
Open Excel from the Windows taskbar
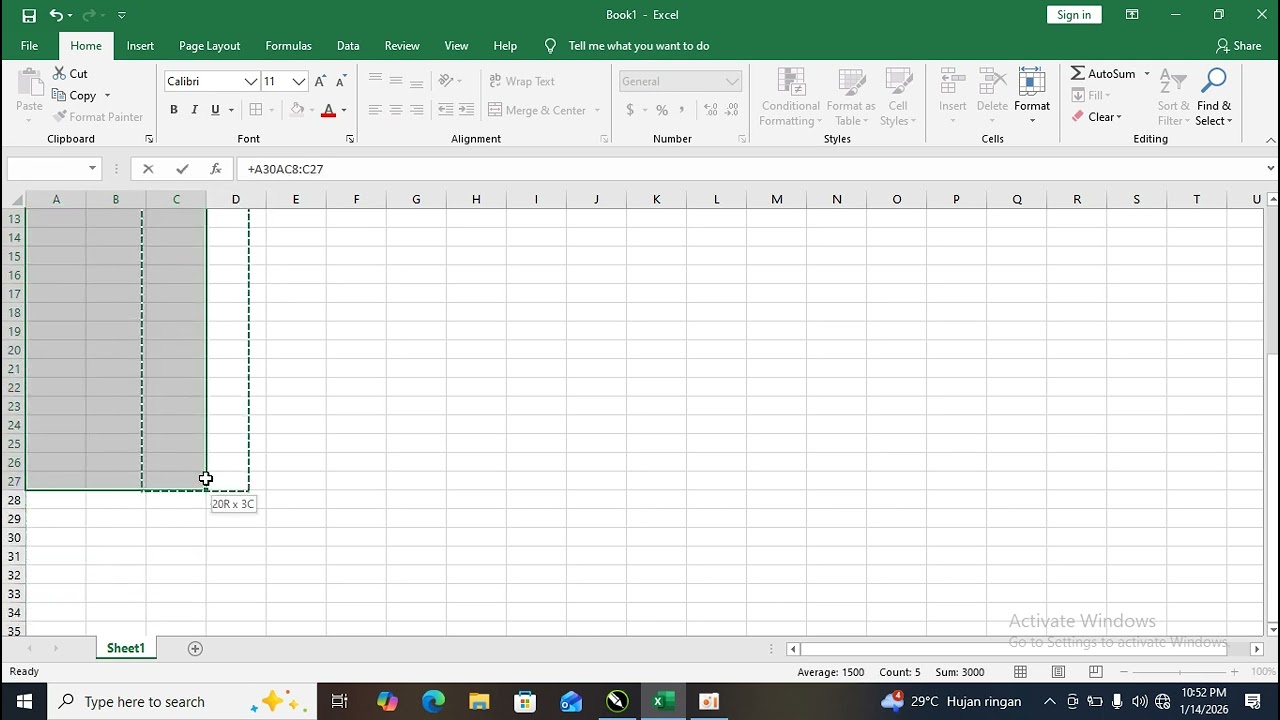pyautogui.click(x=662, y=701)
